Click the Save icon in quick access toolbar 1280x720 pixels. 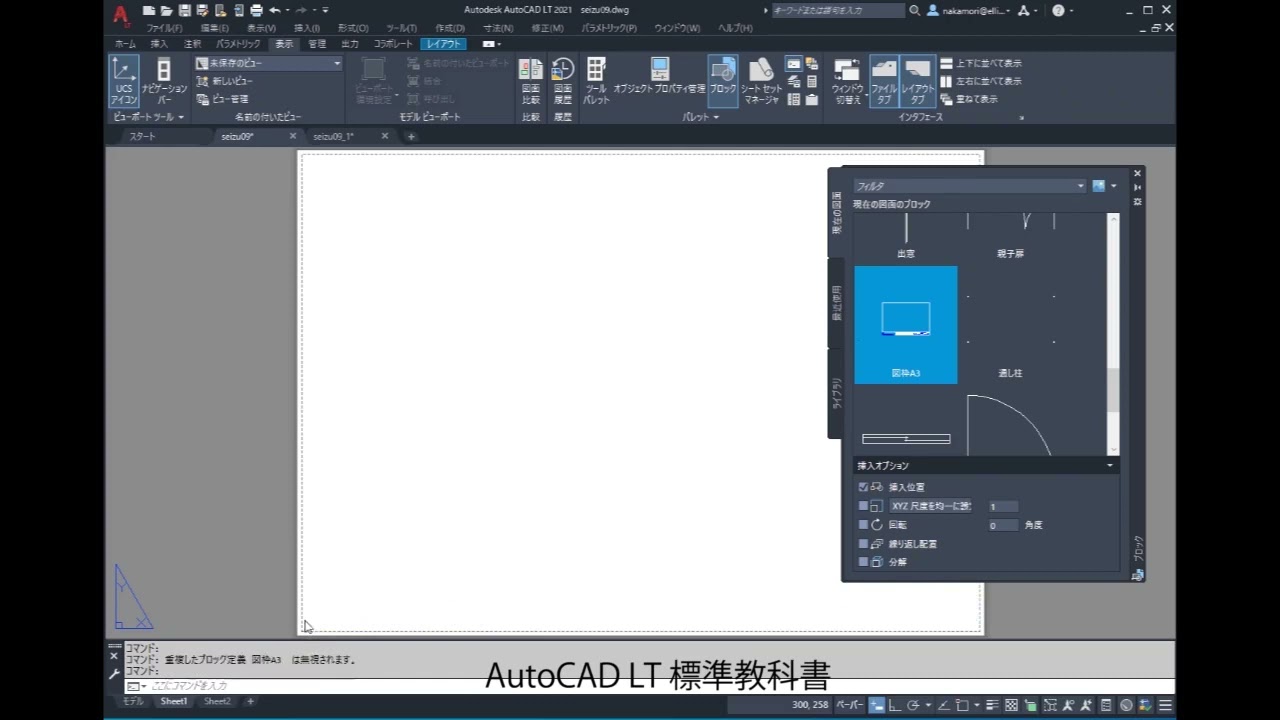click(x=185, y=10)
